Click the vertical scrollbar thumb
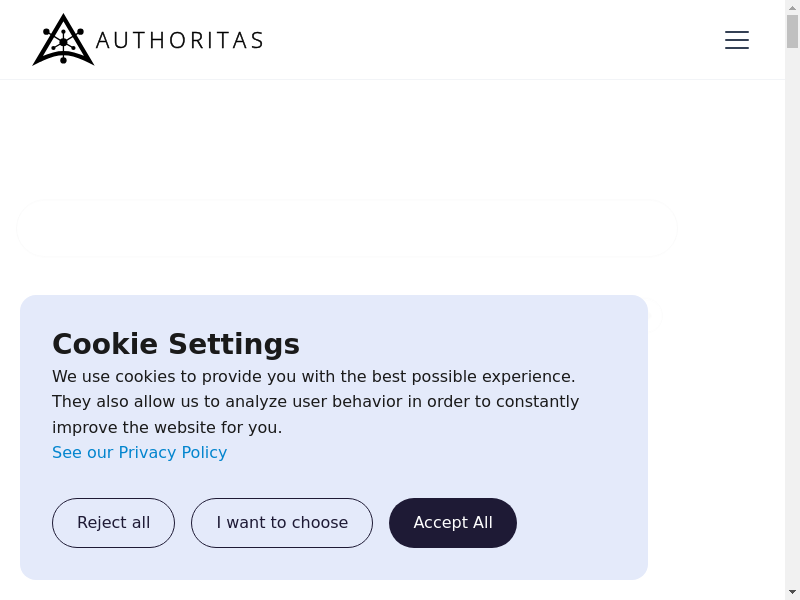 tap(792, 31)
